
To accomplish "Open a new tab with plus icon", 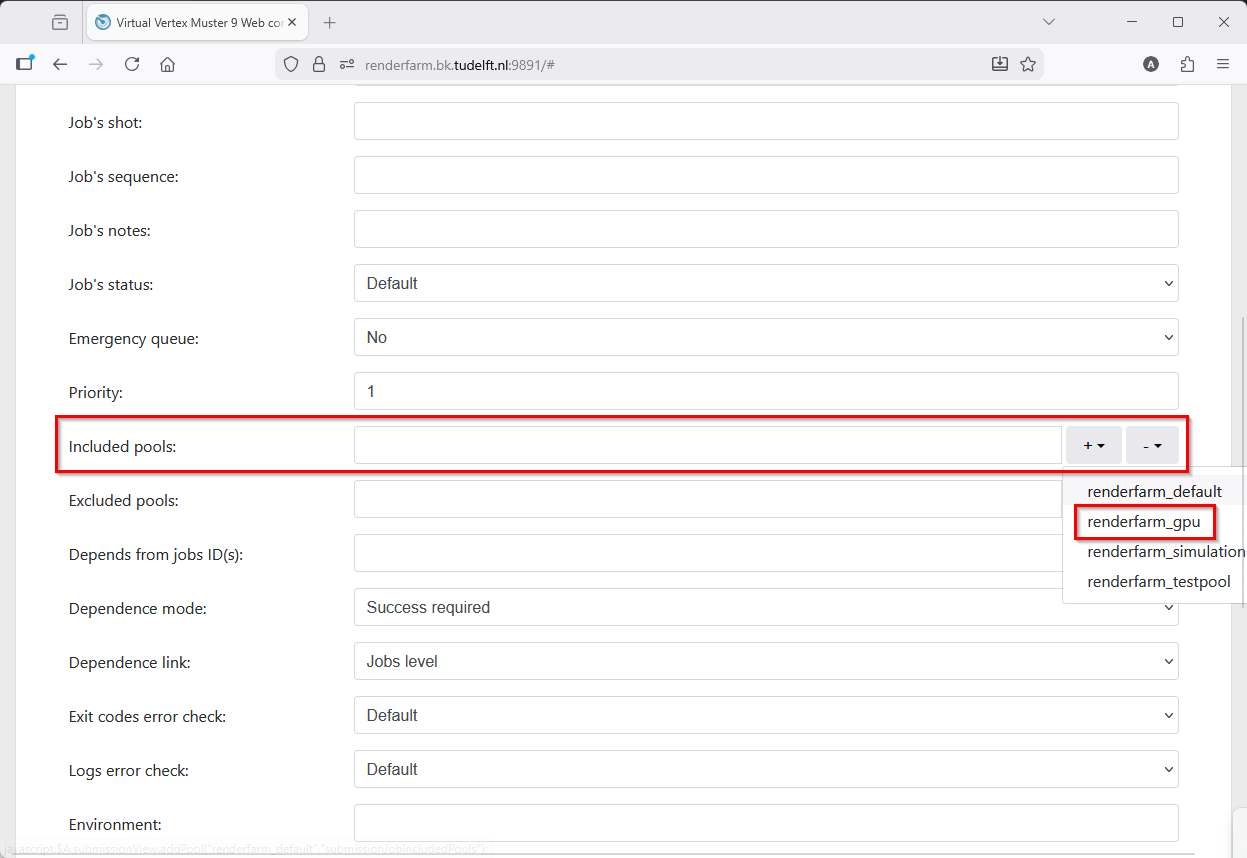I will tap(330, 22).
